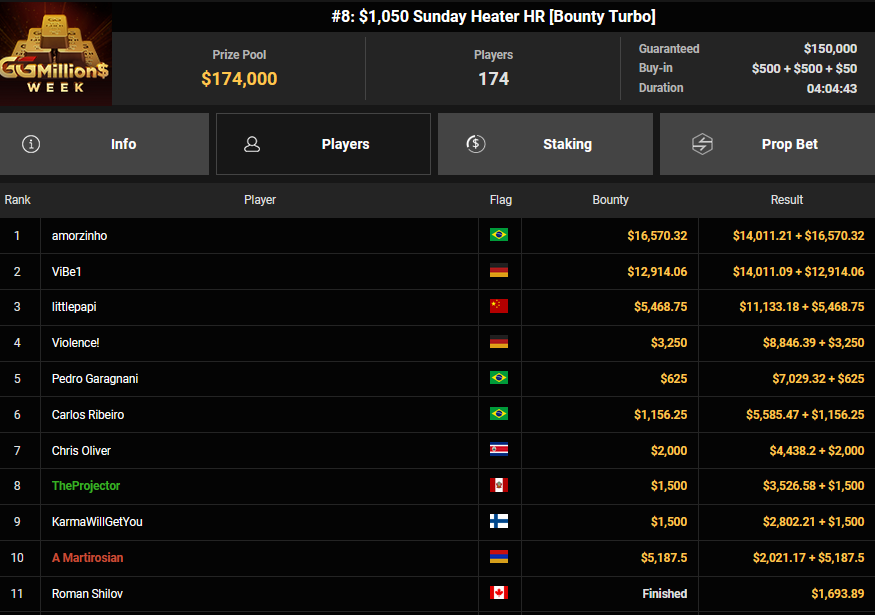Click the Players person icon
The height and width of the screenshot is (615, 875).
pos(252,144)
